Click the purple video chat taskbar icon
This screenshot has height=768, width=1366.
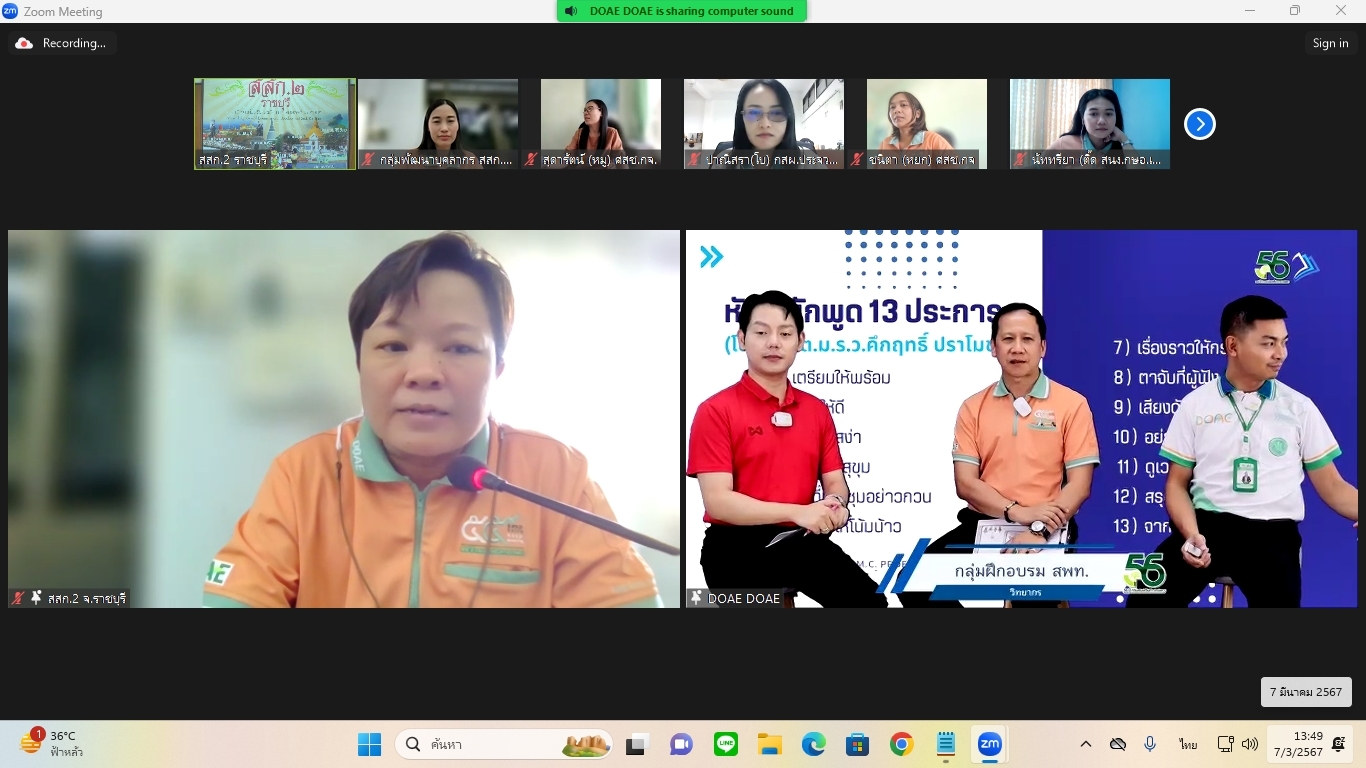click(x=682, y=744)
